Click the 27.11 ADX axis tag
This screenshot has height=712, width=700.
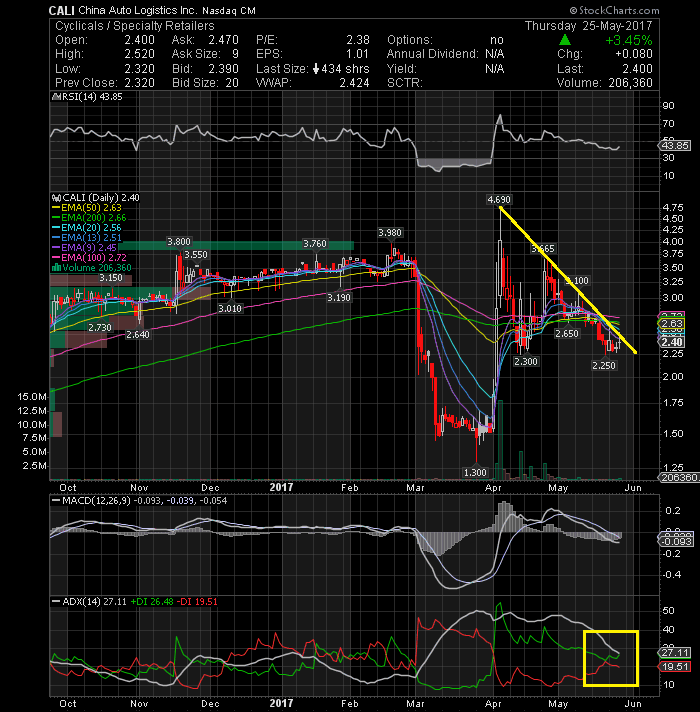tap(675, 653)
